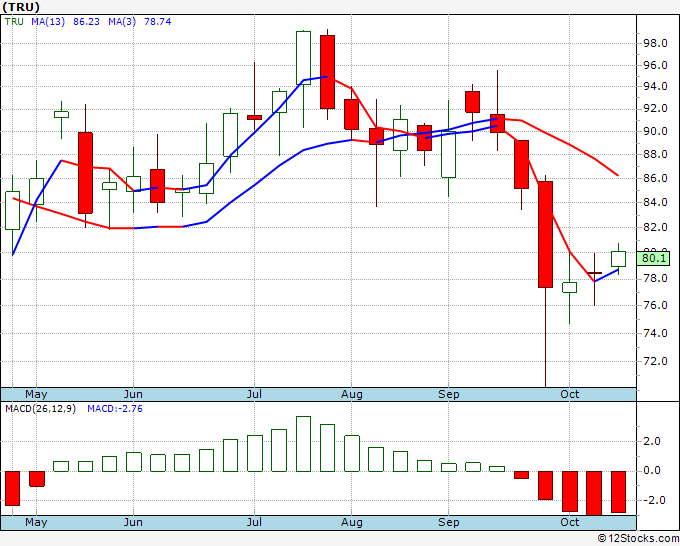Click the 98.0 price axis label
680x546 pixels.
tap(655, 43)
